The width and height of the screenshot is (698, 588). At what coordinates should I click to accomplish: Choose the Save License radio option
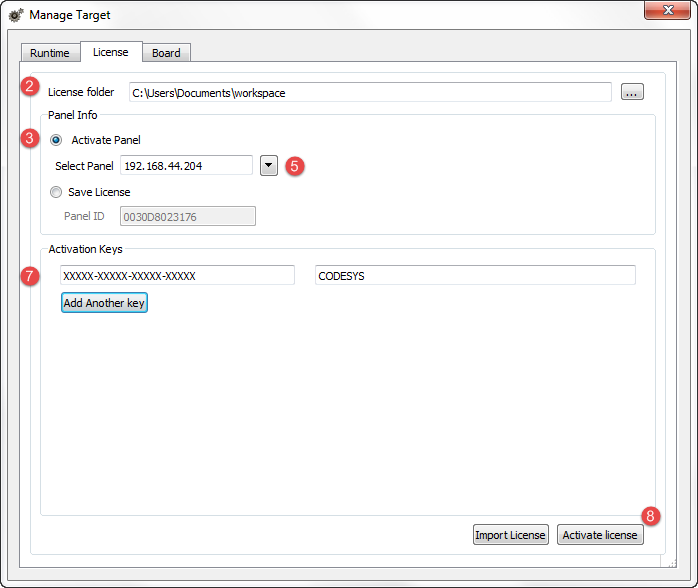(56, 192)
